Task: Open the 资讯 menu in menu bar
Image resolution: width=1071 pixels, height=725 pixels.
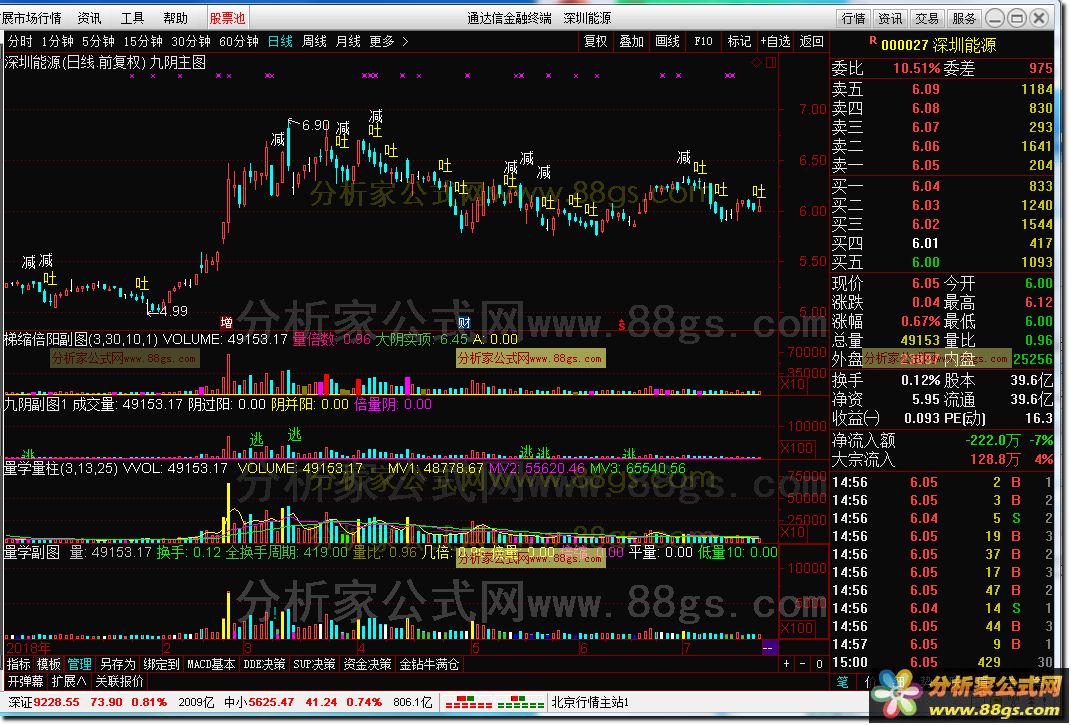Action: [89, 18]
